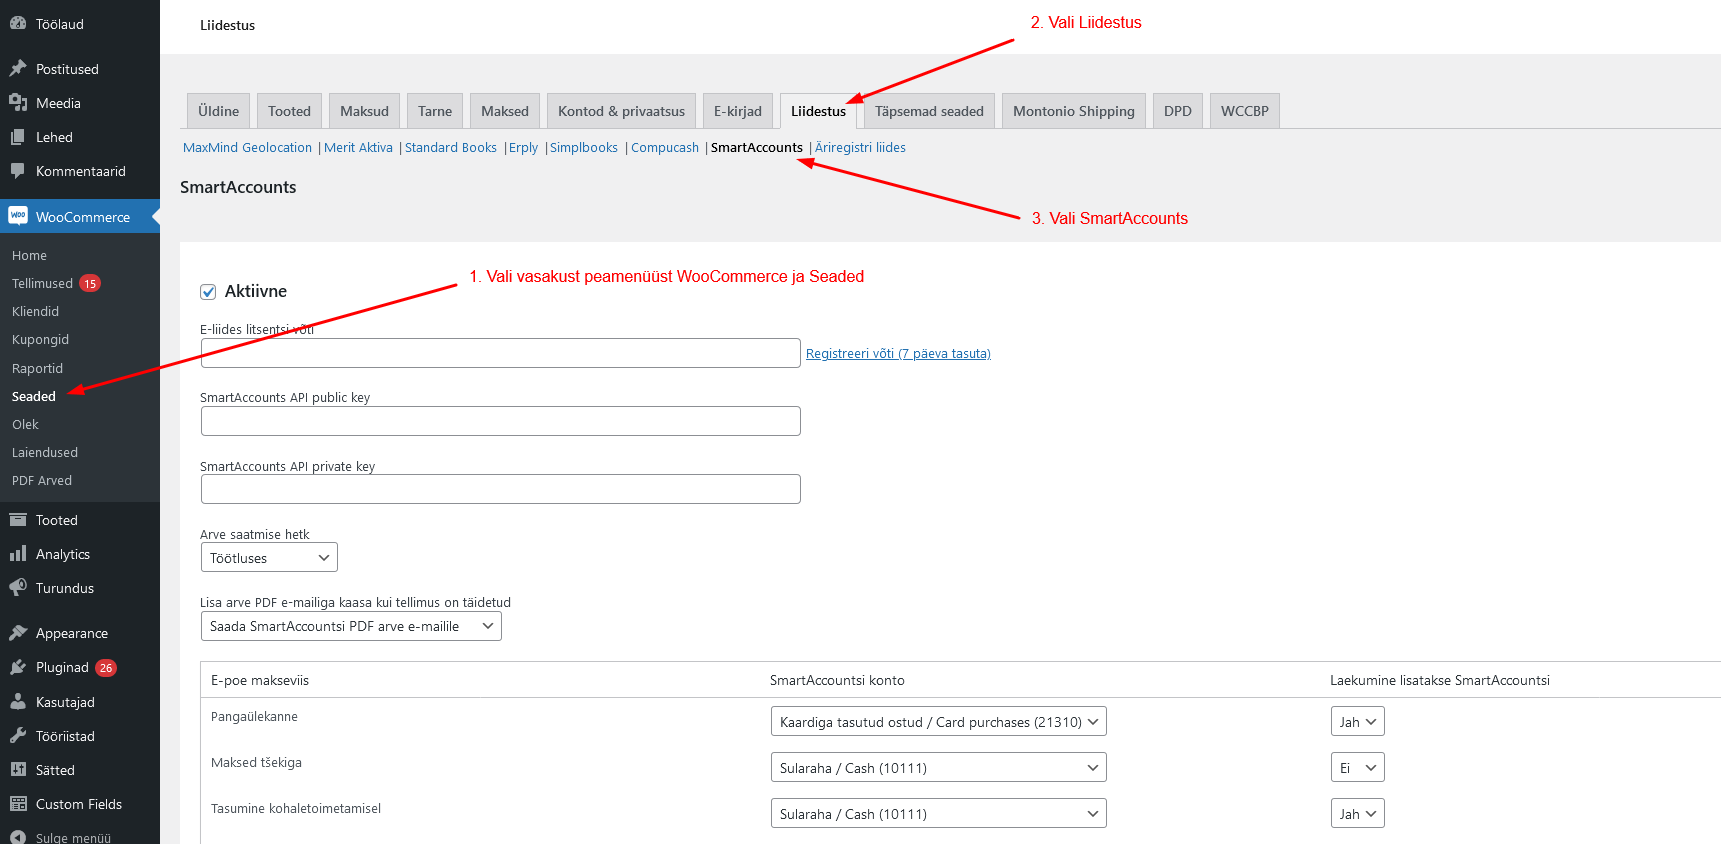
Task: Click the Tööriistad wrench icon
Action: pyautogui.click(x=18, y=736)
